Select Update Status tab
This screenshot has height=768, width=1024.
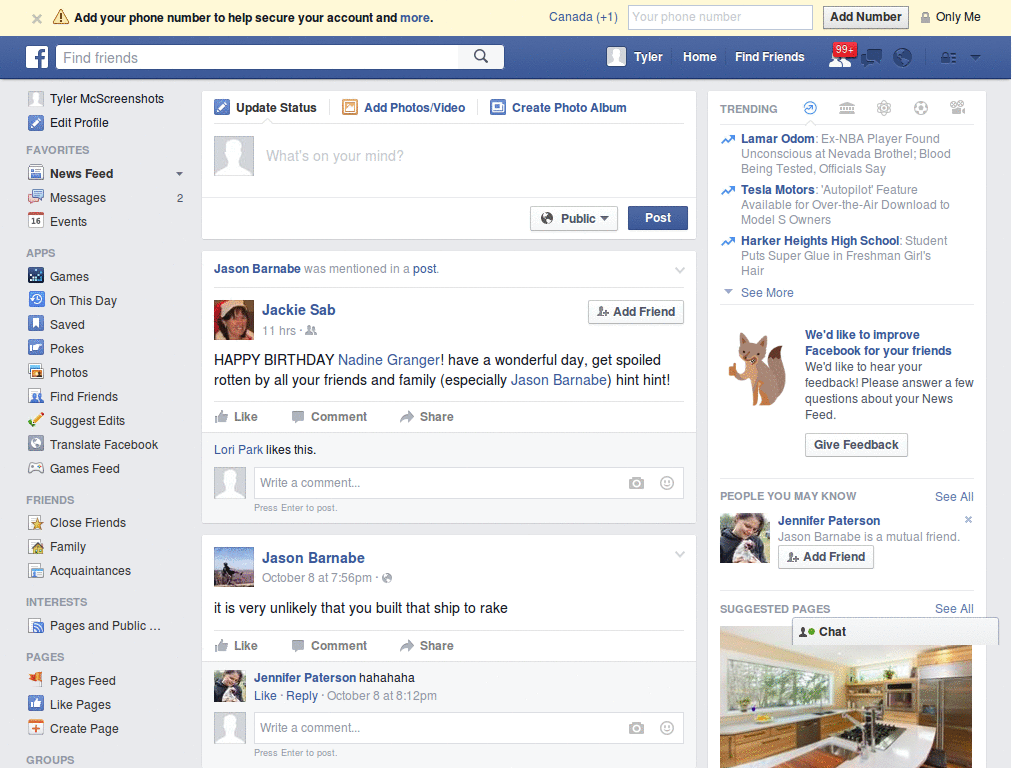(x=266, y=108)
